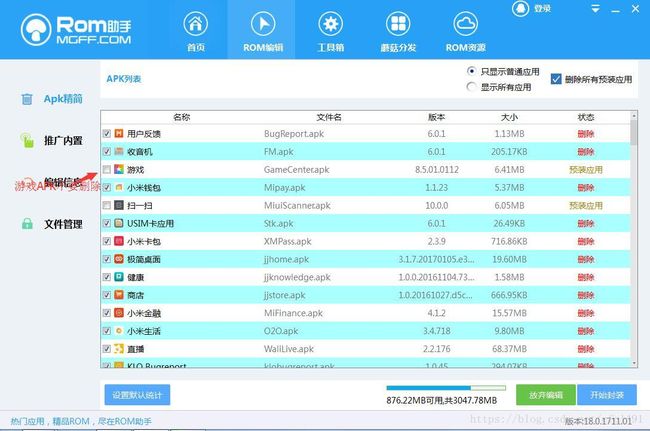650x431 pixels.
Task: Sort by the 名称 column header
Action: (182, 117)
